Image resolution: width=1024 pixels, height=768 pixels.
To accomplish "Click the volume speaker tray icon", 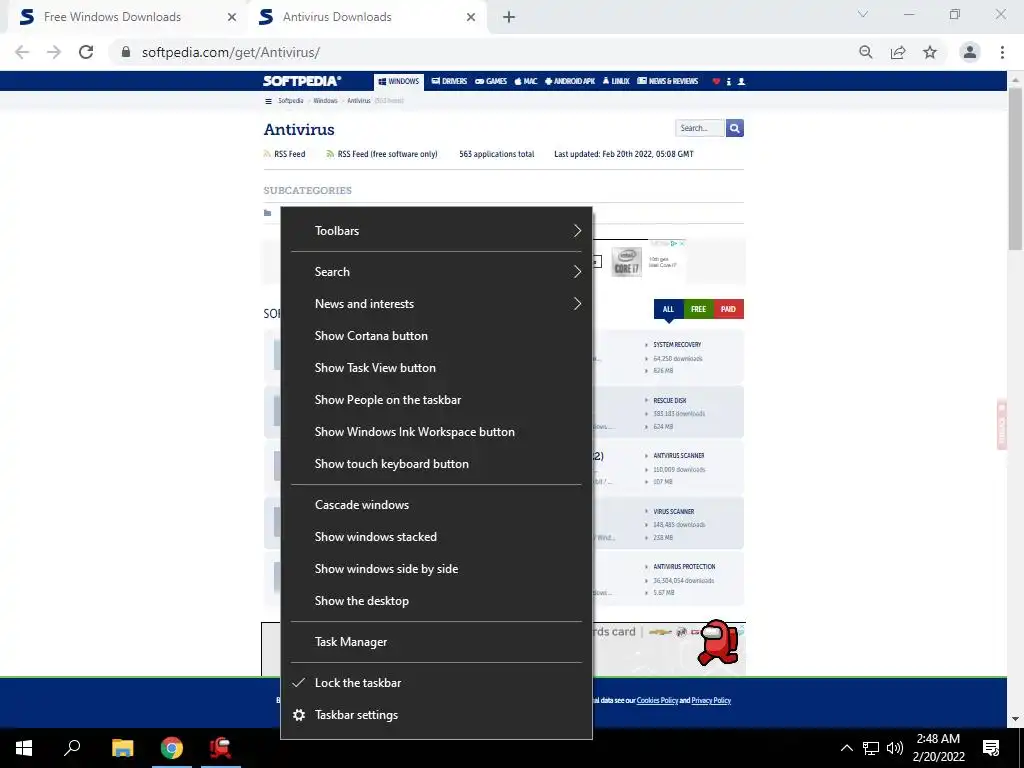I will (x=895, y=748).
